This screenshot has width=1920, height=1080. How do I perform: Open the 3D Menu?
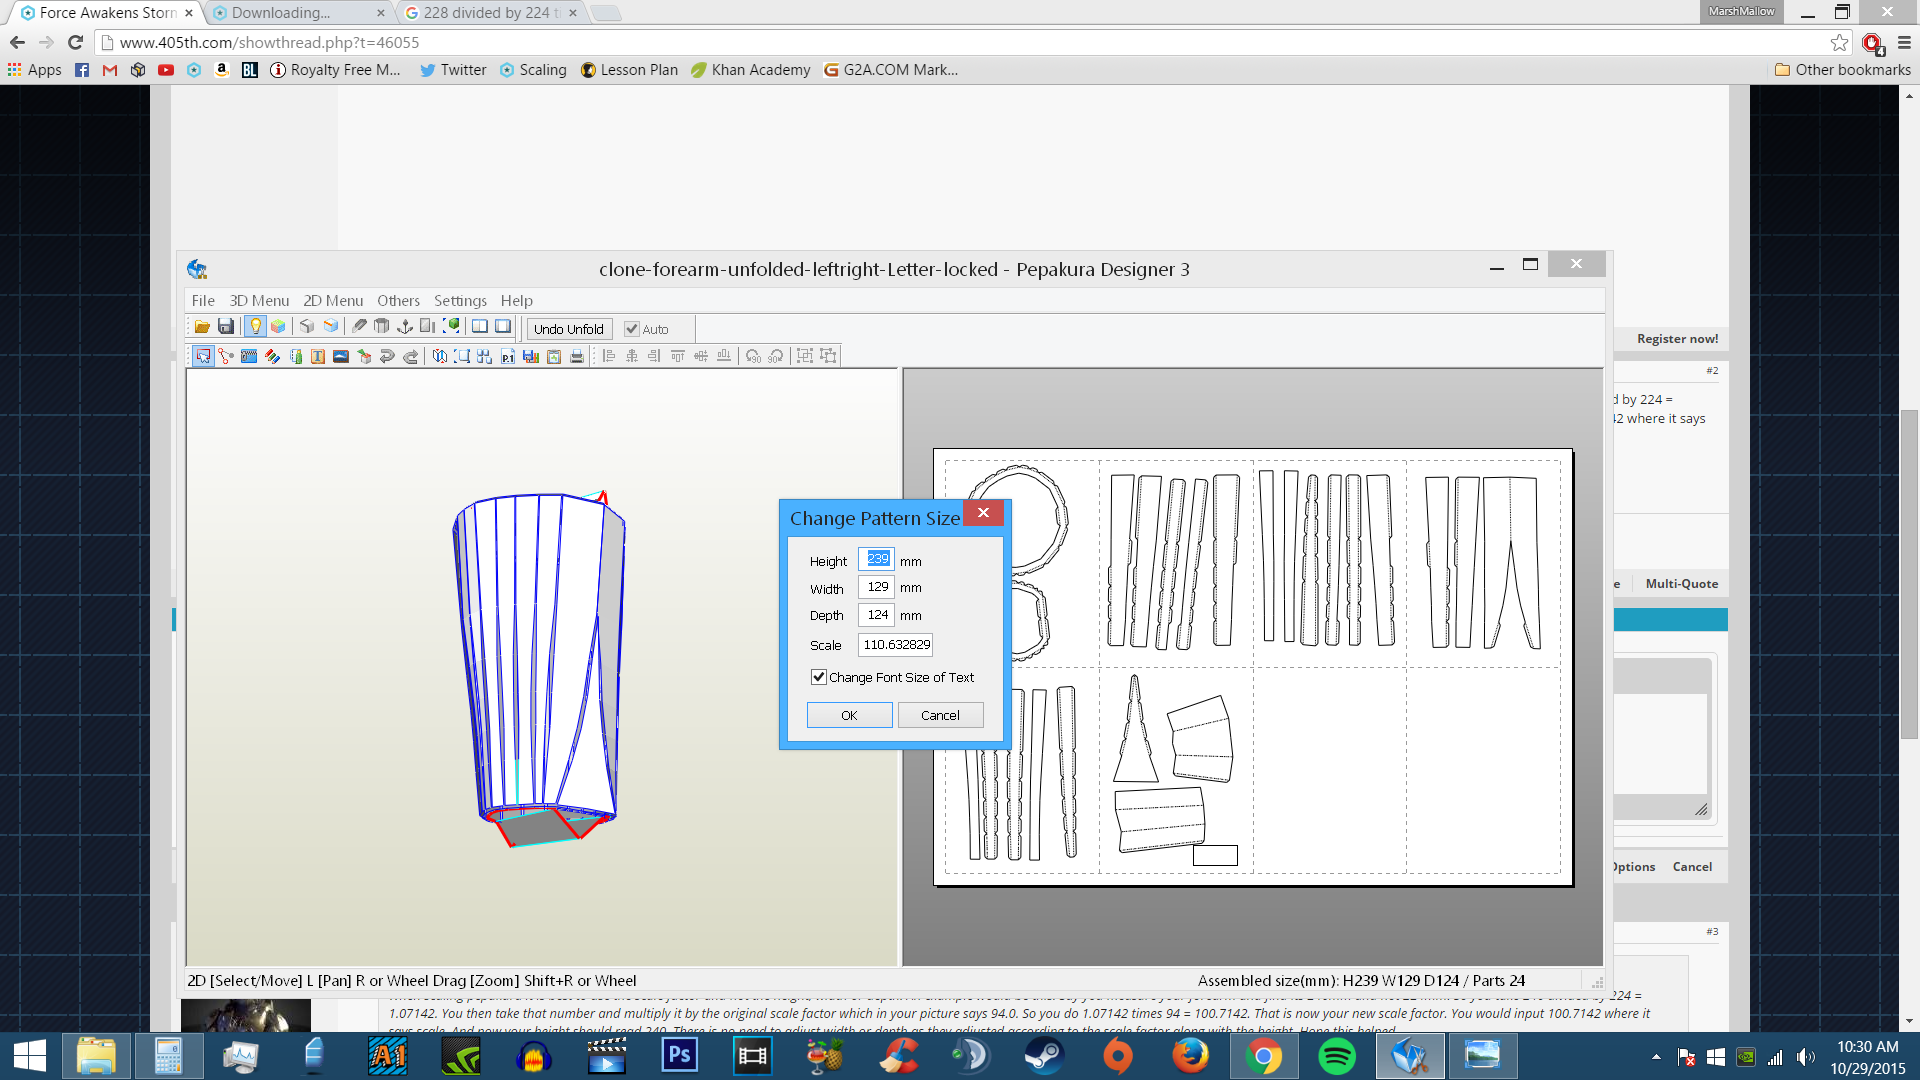[x=259, y=300]
